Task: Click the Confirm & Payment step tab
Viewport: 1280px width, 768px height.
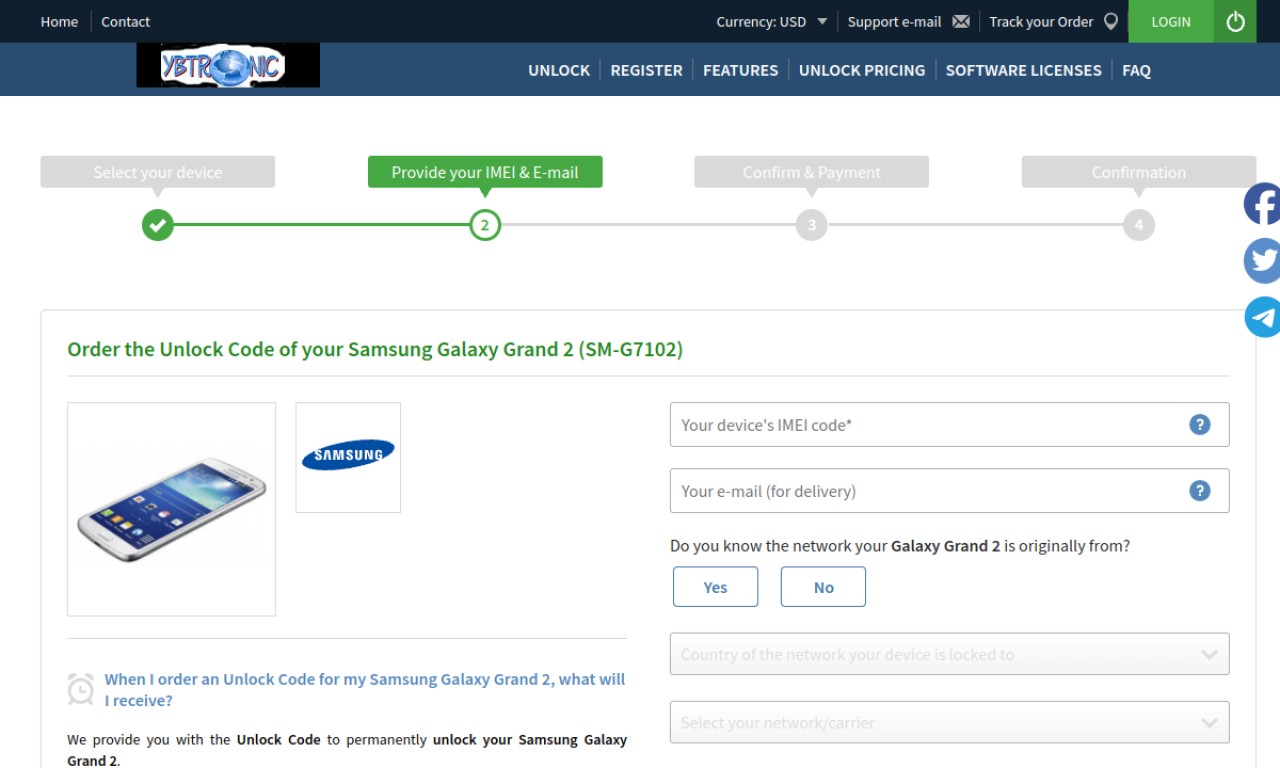Action: 812,172
